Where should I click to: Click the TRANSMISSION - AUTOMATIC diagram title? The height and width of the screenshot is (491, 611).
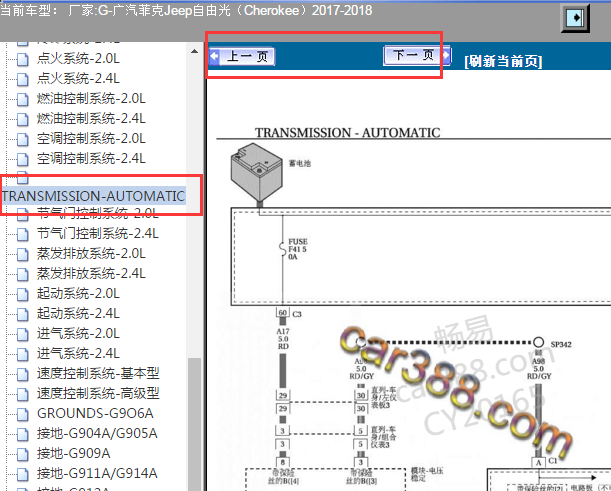pyautogui.click(x=348, y=133)
